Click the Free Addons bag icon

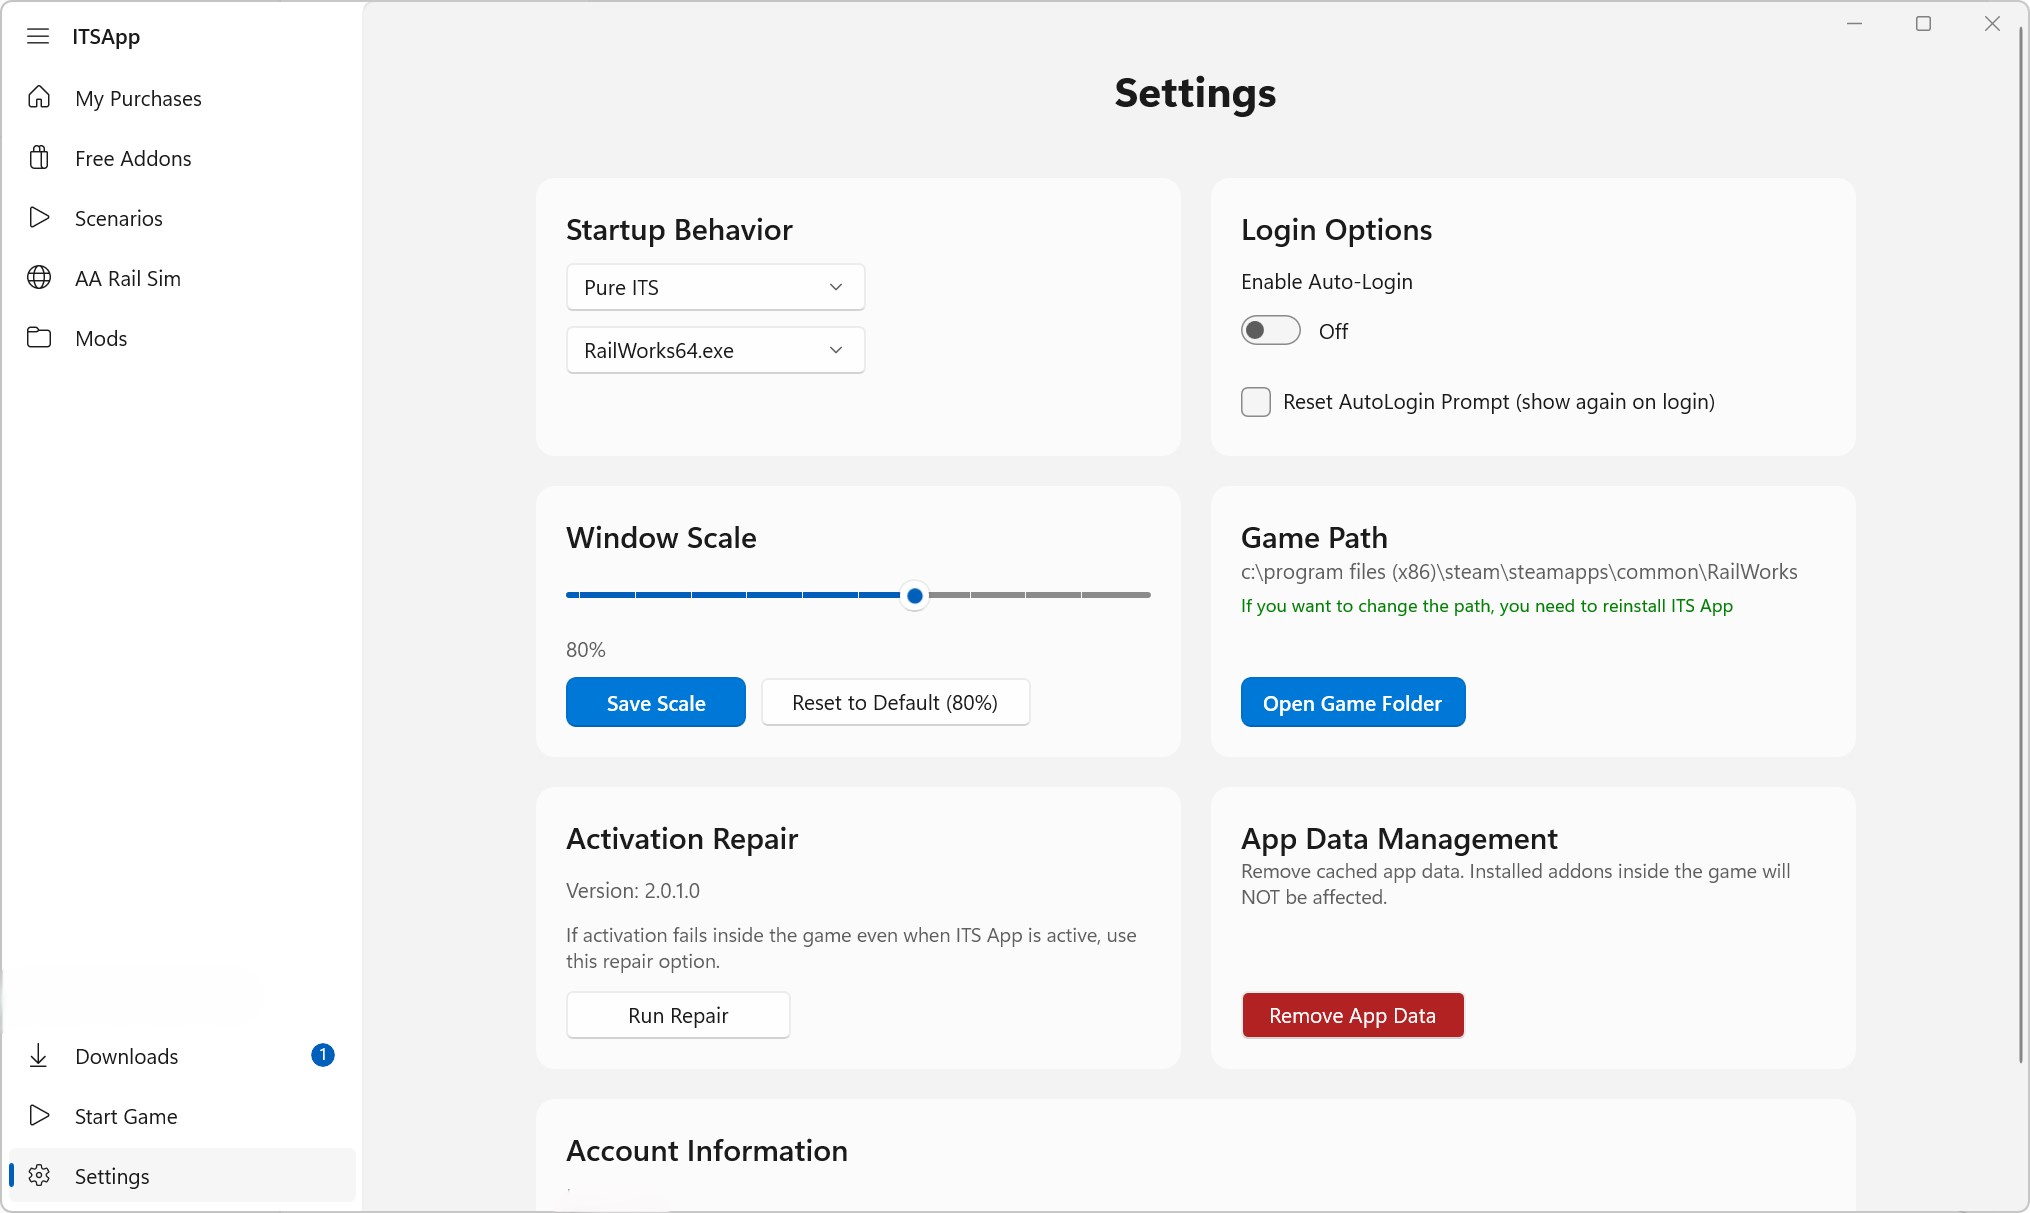coord(39,157)
